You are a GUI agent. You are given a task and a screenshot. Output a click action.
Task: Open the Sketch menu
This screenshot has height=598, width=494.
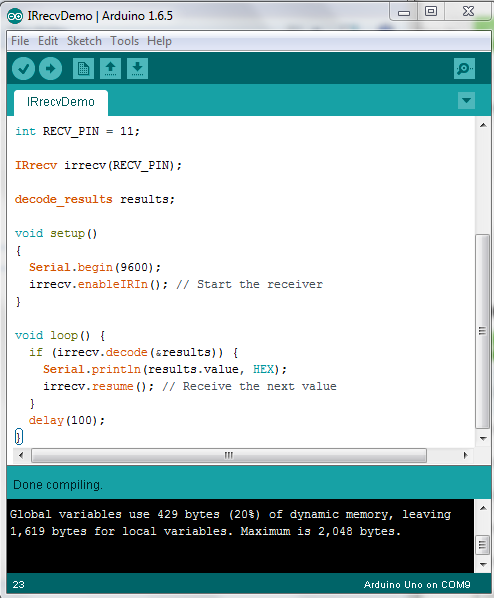point(84,41)
